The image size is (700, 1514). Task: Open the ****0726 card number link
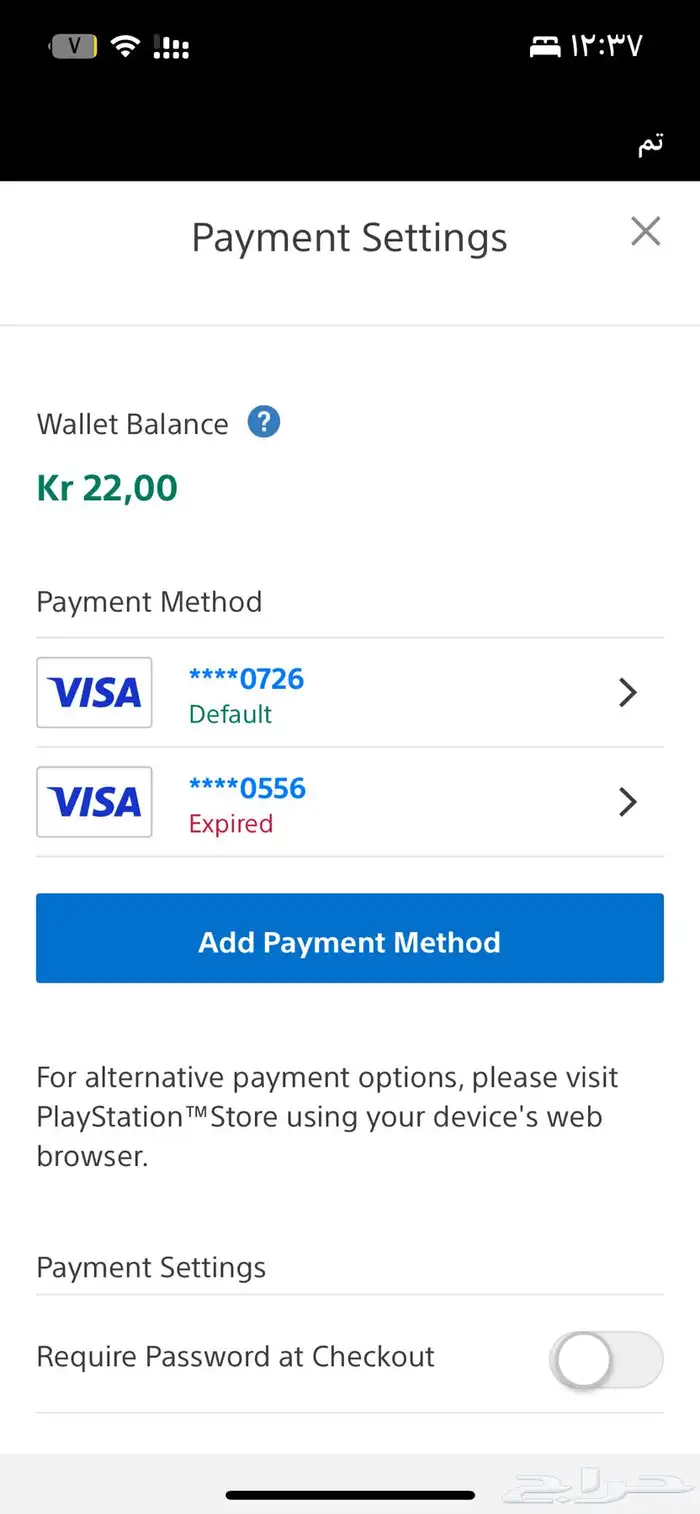tap(246, 679)
